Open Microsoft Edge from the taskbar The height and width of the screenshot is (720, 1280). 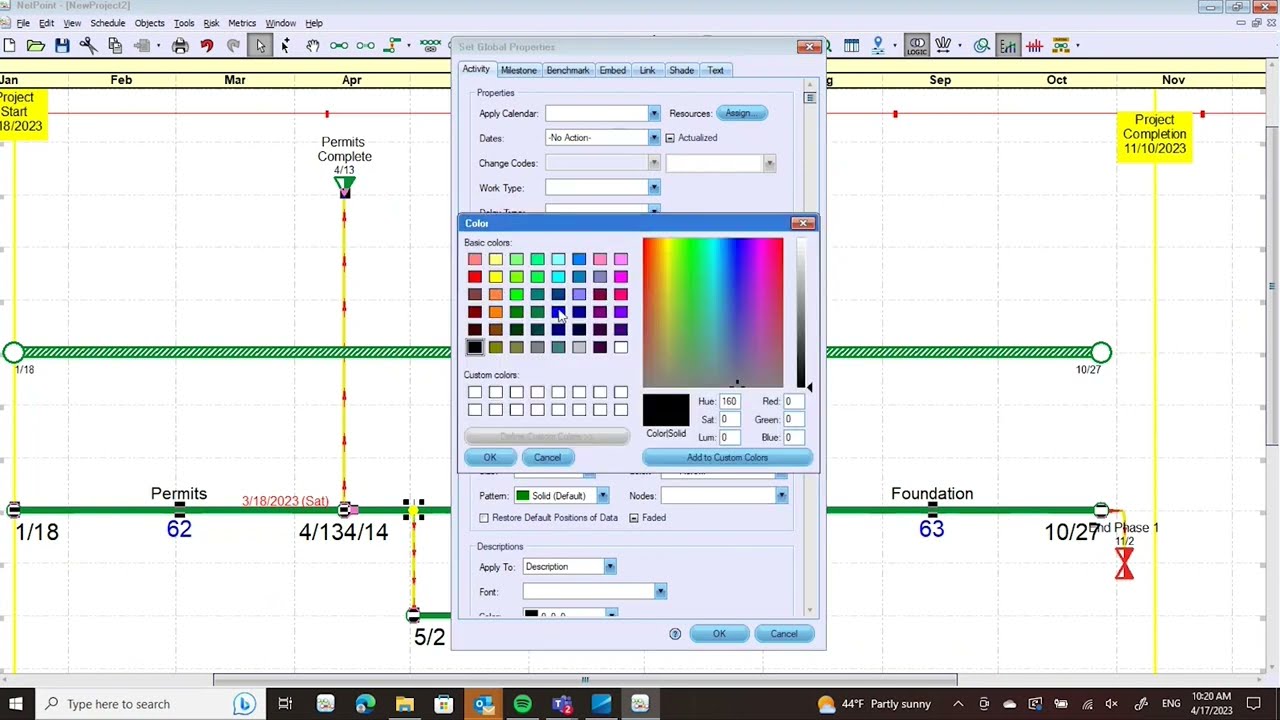tap(364, 704)
